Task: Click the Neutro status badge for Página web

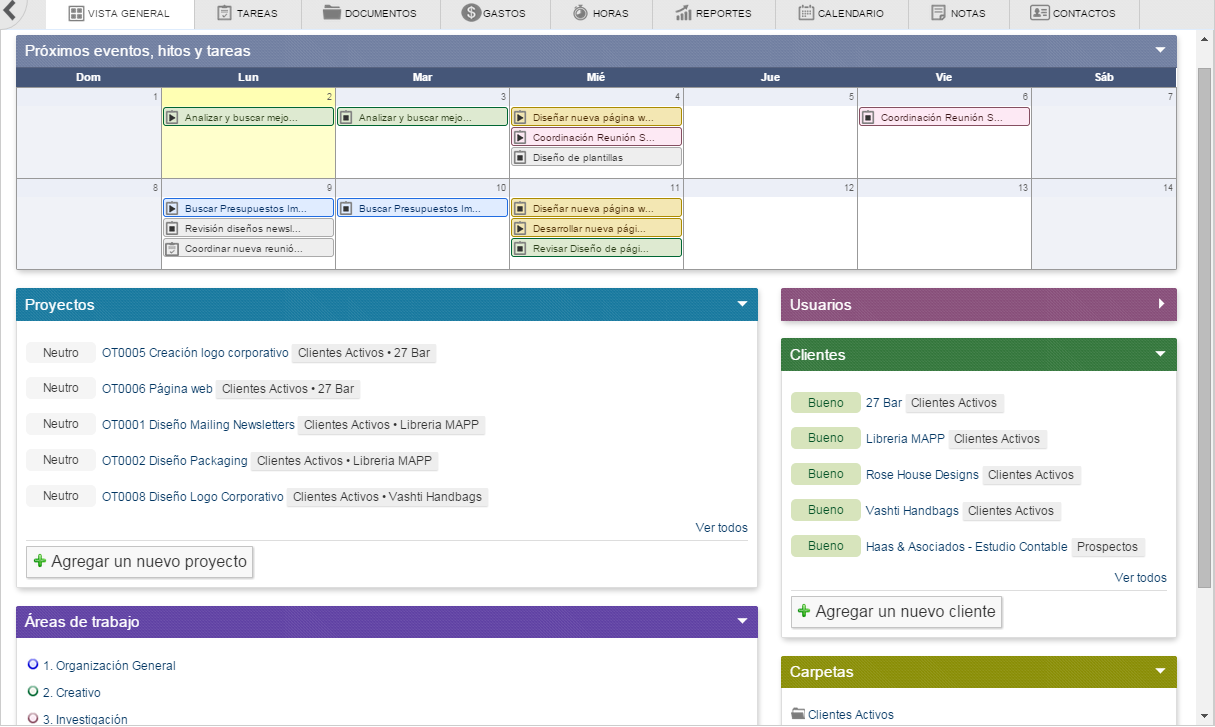Action: click(x=61, y=388)
